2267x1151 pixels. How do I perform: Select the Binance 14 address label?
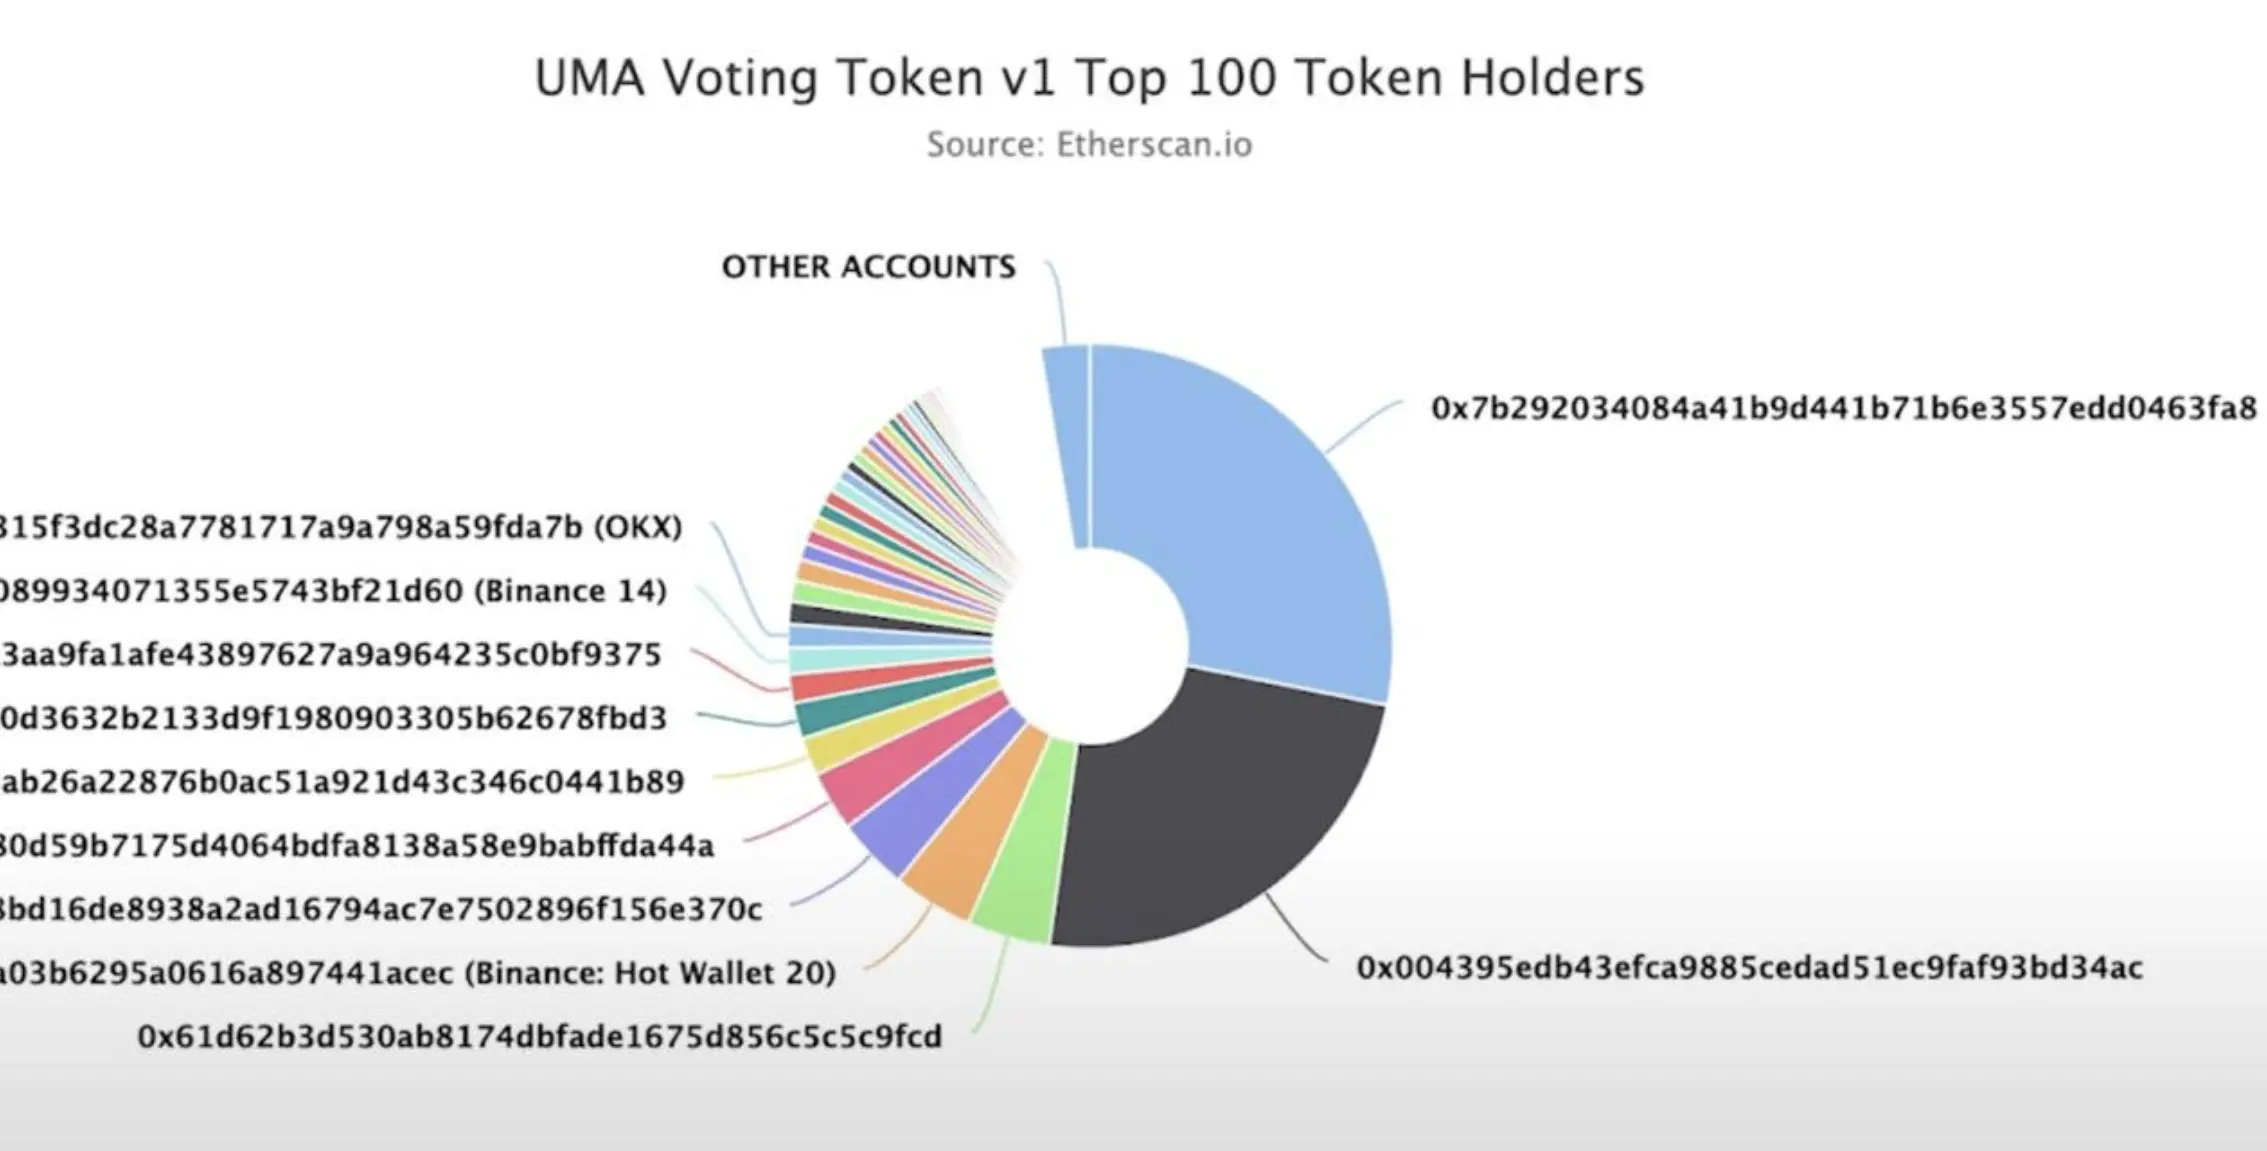pos(333,591)
